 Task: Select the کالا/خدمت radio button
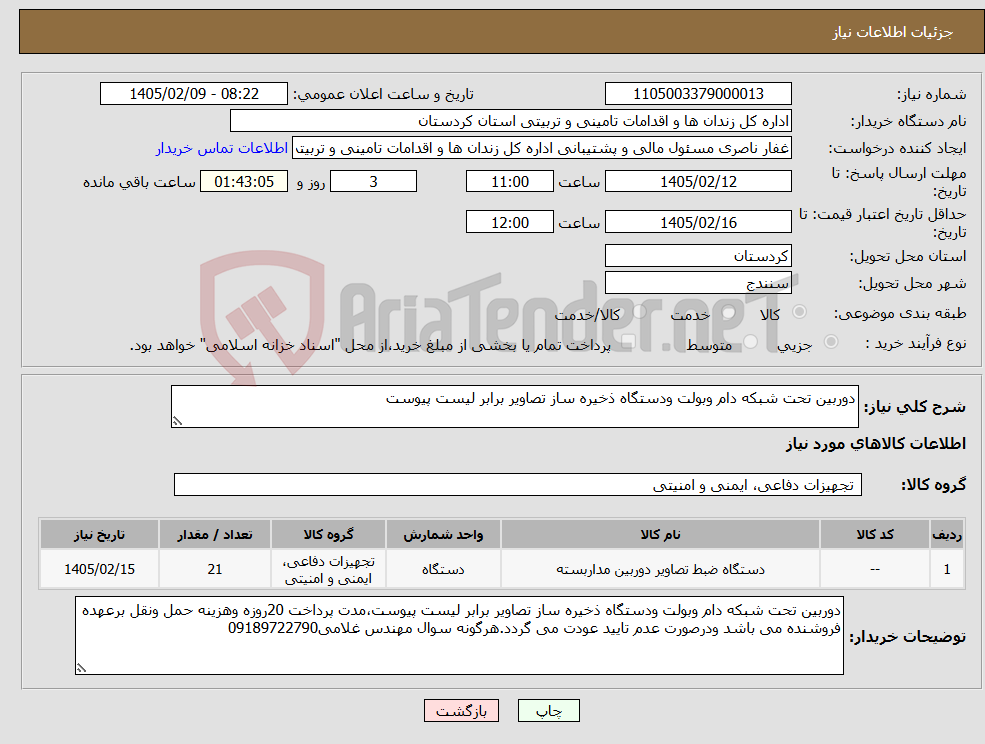click(639, 312)
